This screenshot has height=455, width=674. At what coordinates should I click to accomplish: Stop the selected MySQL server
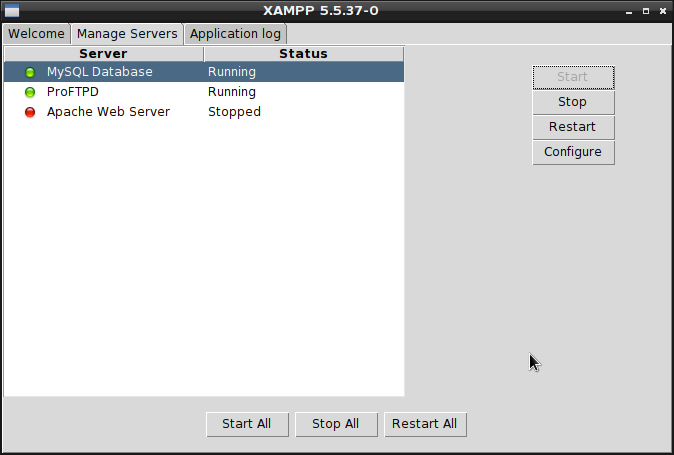(573, 102)
